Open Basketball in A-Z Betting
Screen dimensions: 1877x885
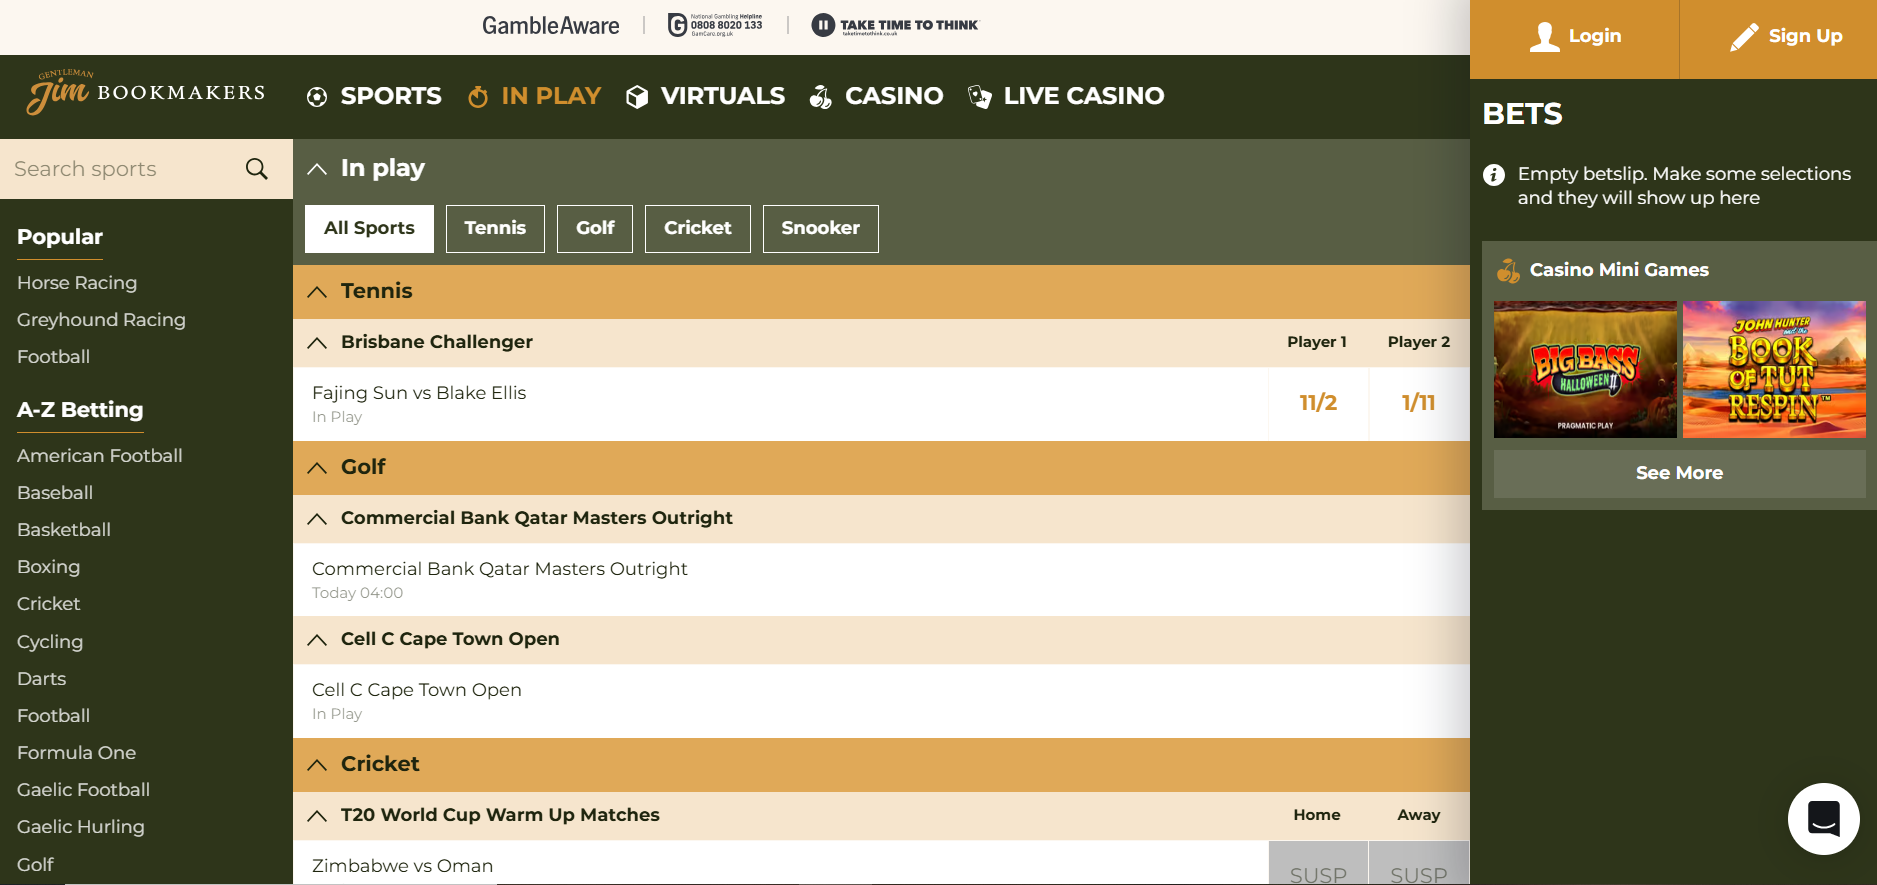tap(64, 530)
